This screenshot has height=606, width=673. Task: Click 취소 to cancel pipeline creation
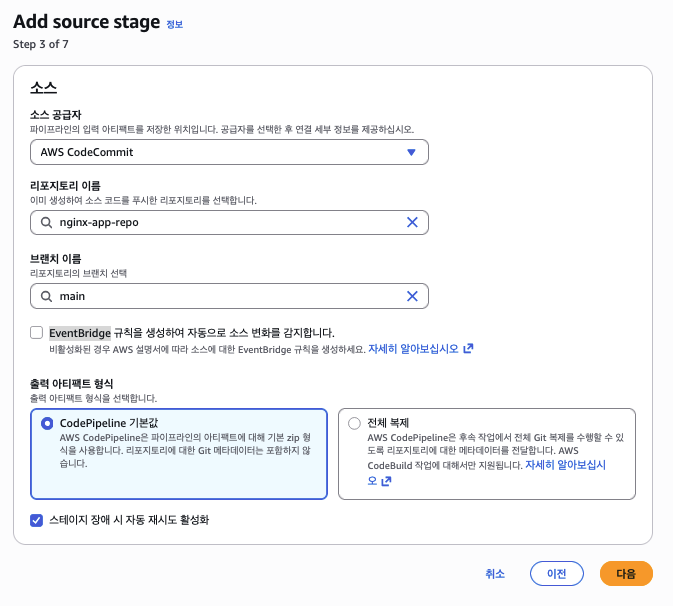coord(495,573)
